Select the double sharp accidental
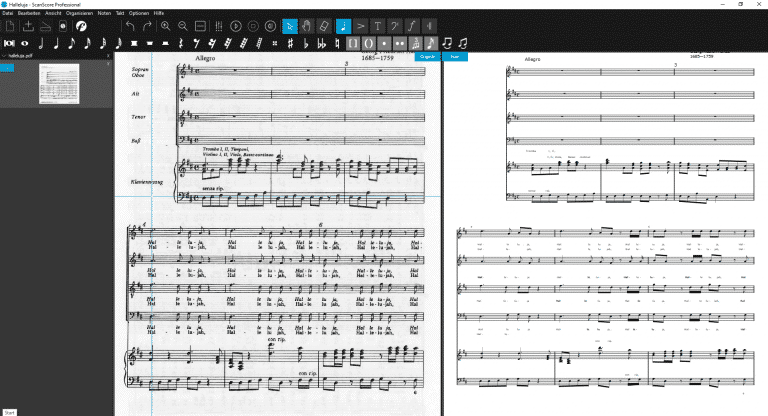Viewport: 768px width, 416px height. pos(274,44)
